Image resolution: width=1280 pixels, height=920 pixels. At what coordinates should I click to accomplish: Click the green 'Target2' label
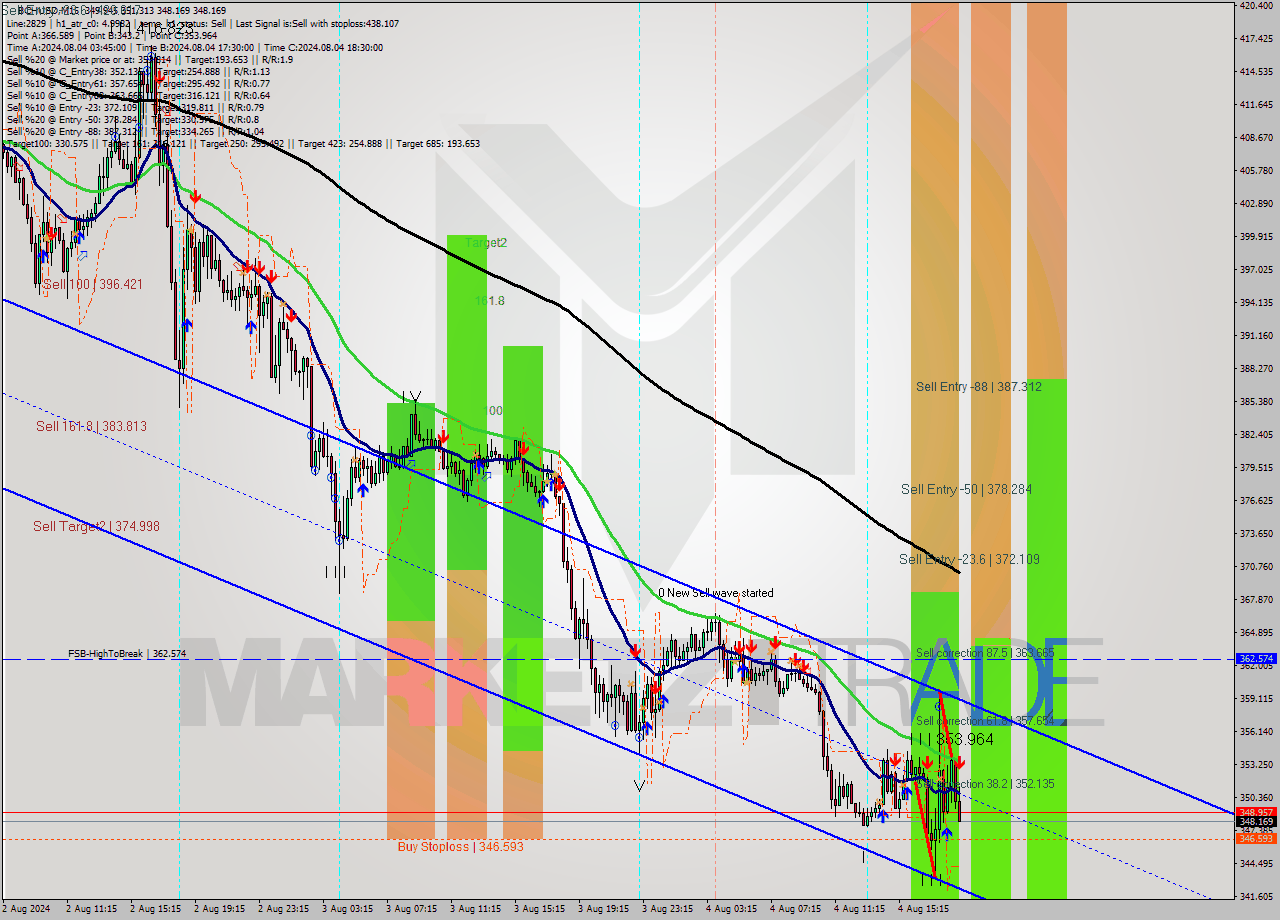coord(486,243)
